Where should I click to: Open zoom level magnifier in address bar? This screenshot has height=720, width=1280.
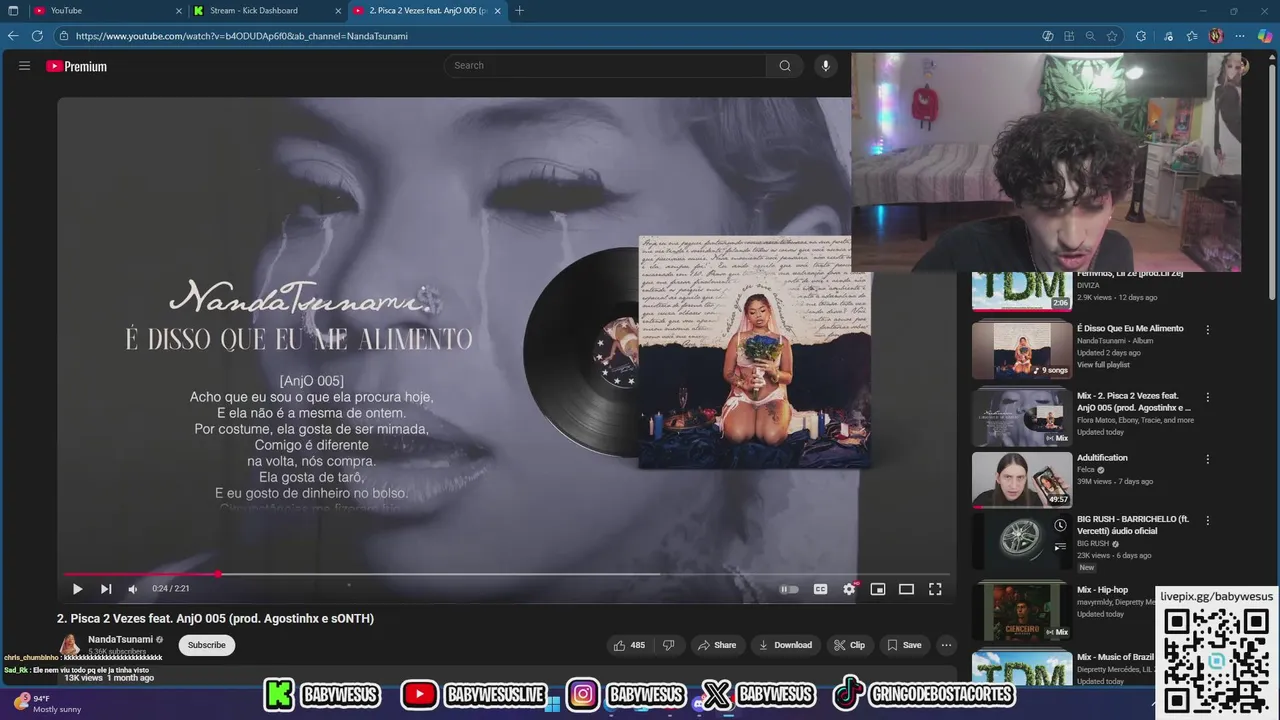(x=1090, y=36)
